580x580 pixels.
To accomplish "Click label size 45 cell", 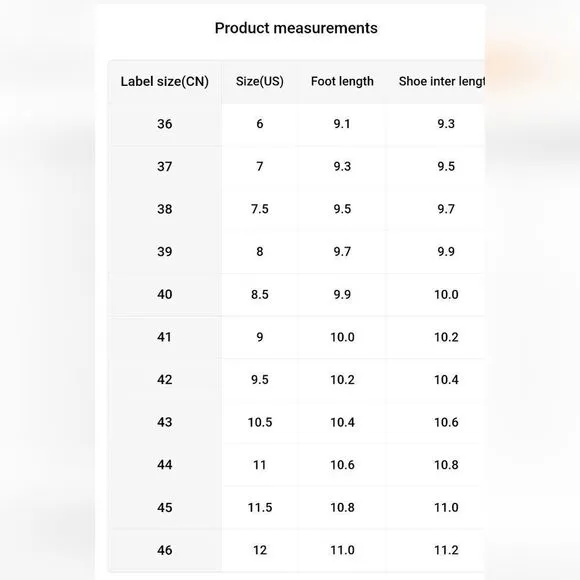I will coord(165,507).
